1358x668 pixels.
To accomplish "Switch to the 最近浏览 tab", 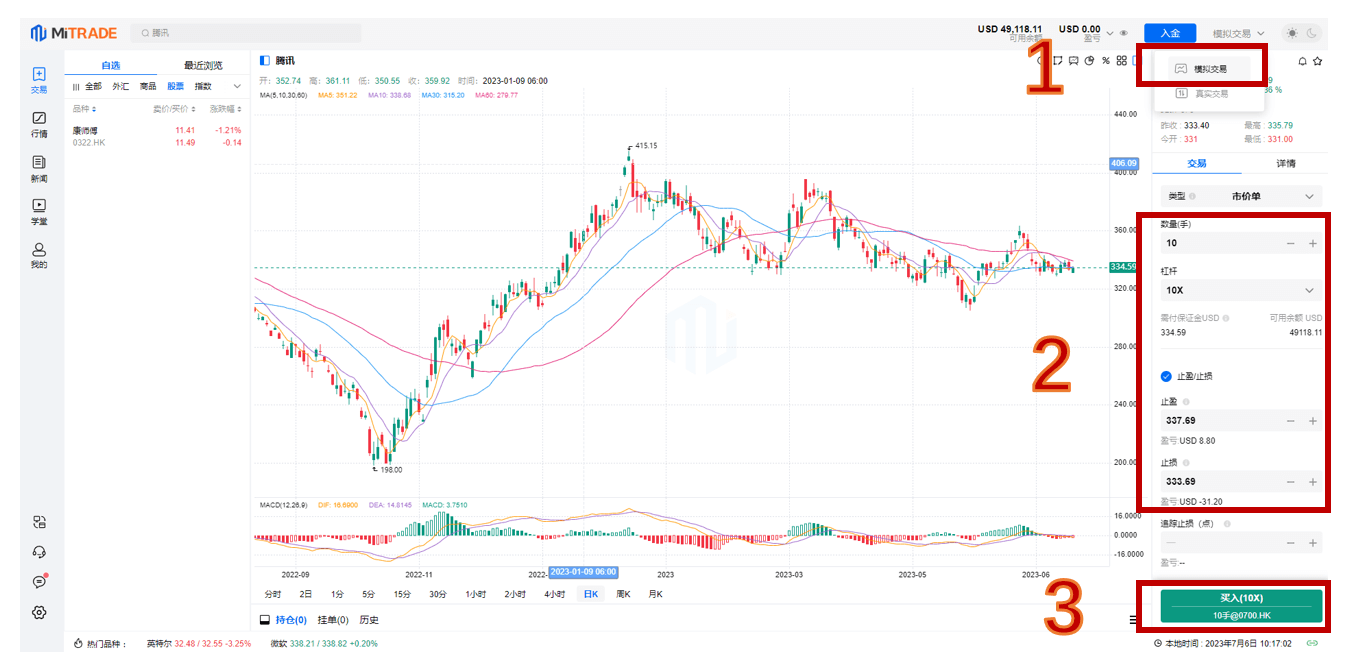I will (203, 65).
